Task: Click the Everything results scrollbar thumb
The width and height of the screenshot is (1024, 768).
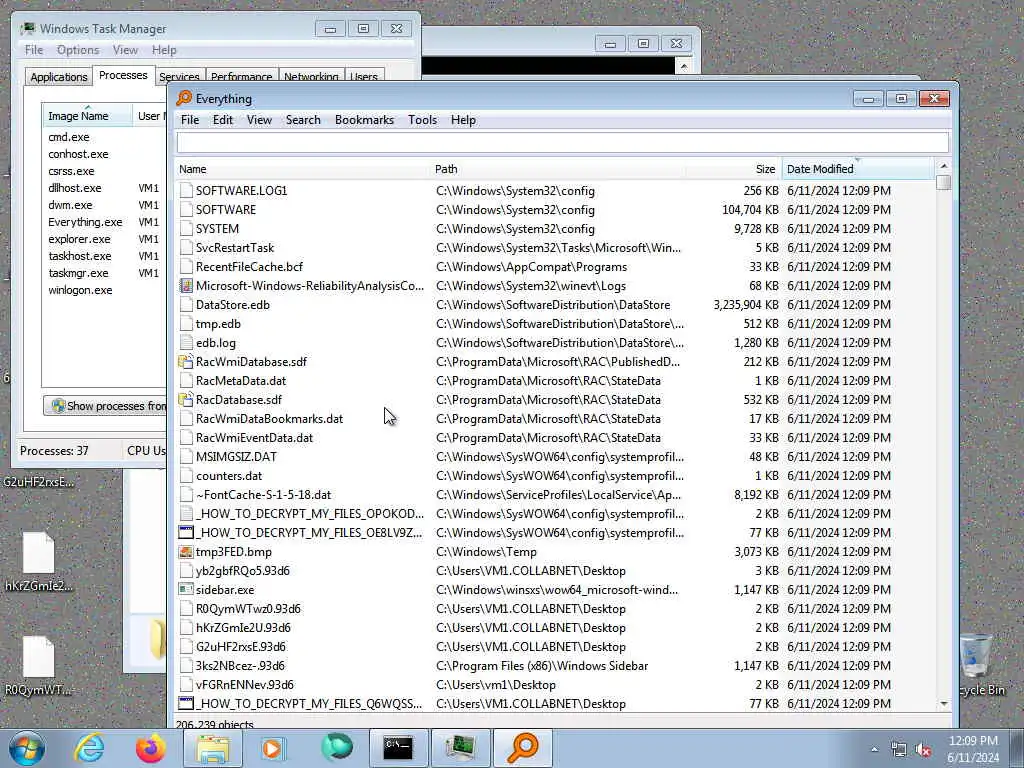Action: 943,182
